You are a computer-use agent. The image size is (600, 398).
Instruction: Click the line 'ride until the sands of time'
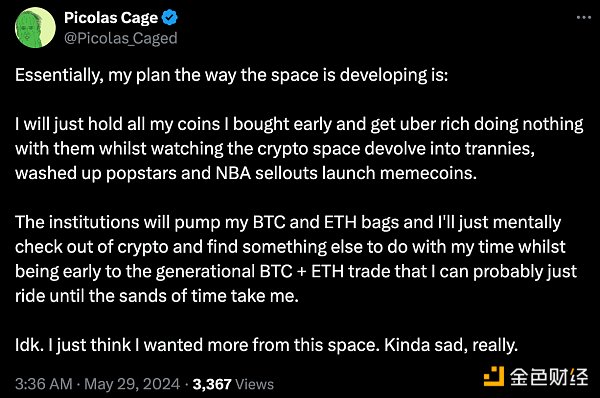pyautogui.click(x=157, y=296)
